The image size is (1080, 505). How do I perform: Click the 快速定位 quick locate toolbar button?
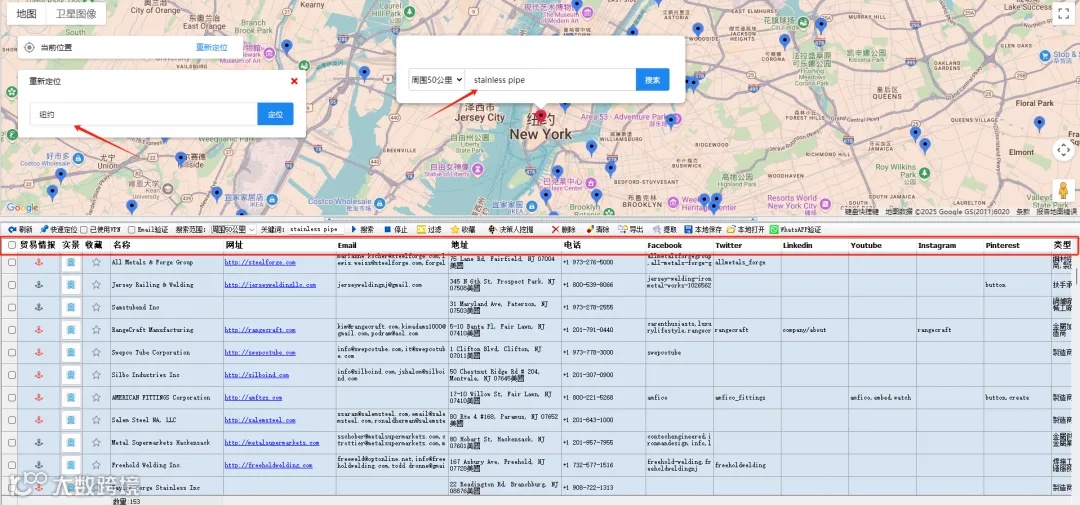[x=59, y=229]
